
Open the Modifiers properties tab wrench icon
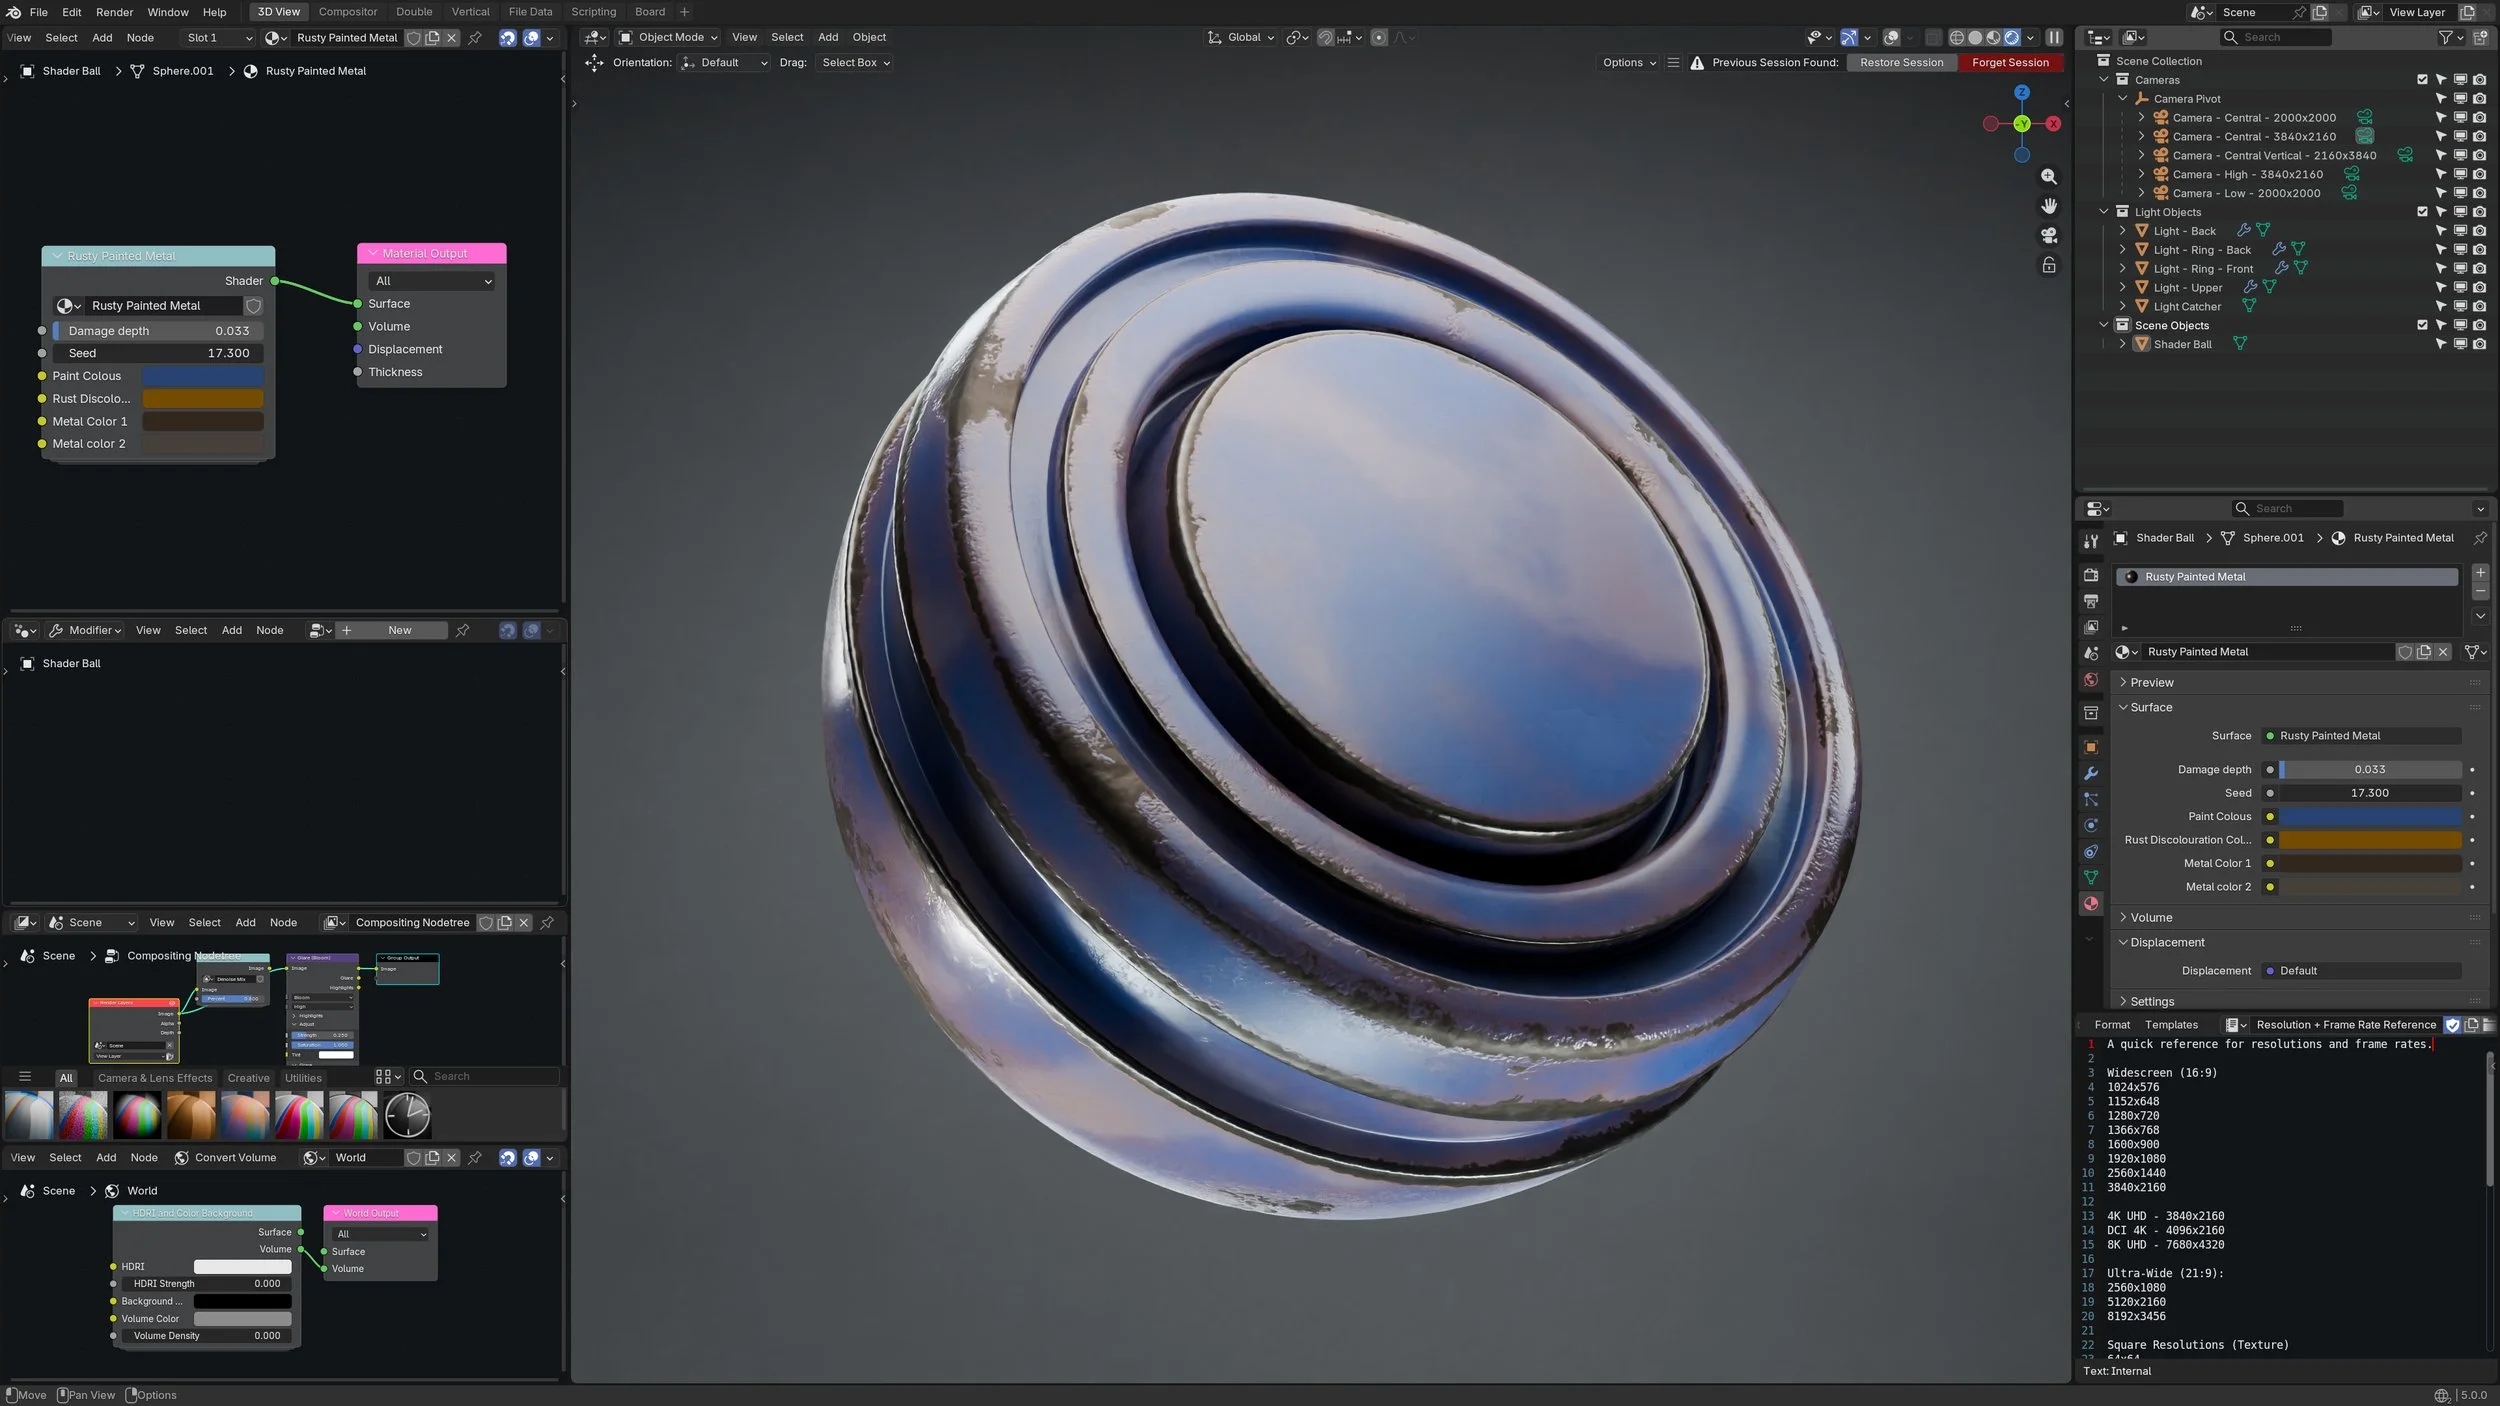click(x=2091, y=774)
